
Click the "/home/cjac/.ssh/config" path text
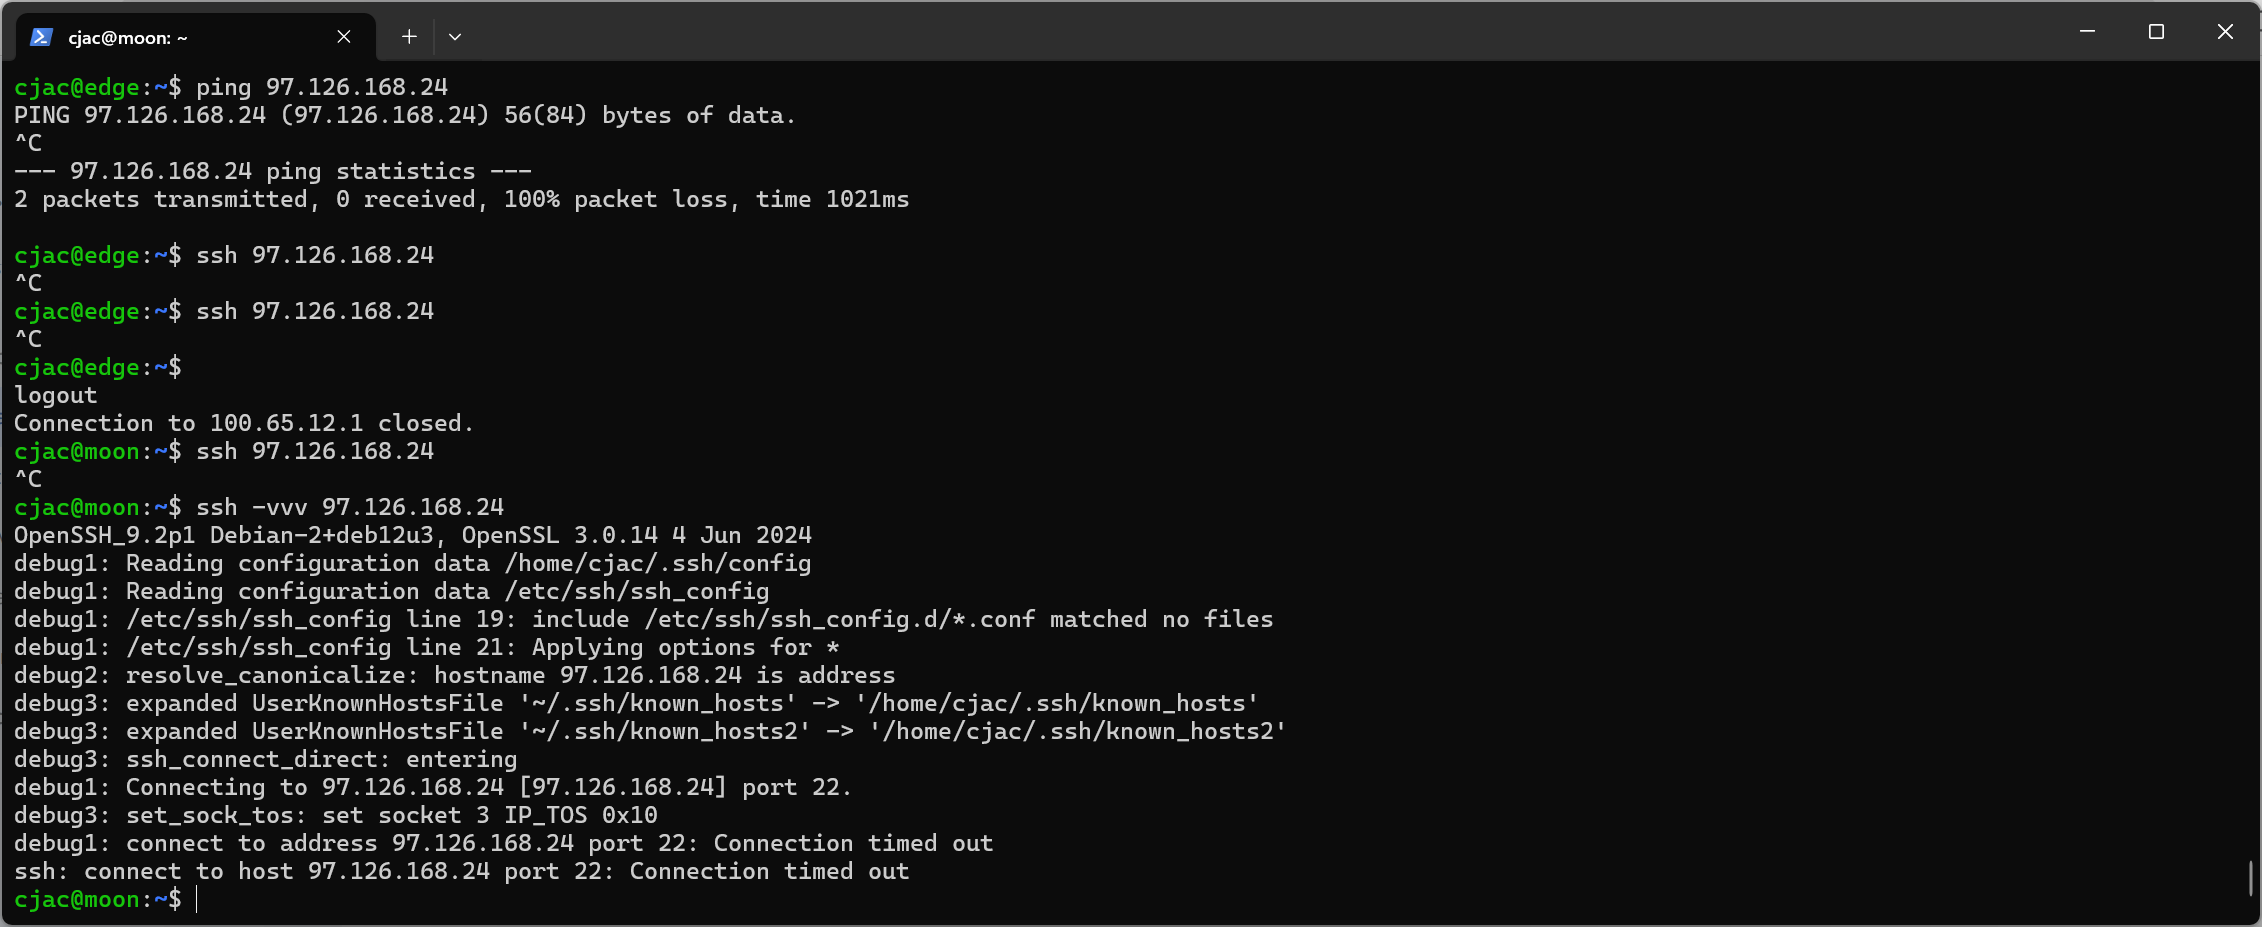(657, 563)
